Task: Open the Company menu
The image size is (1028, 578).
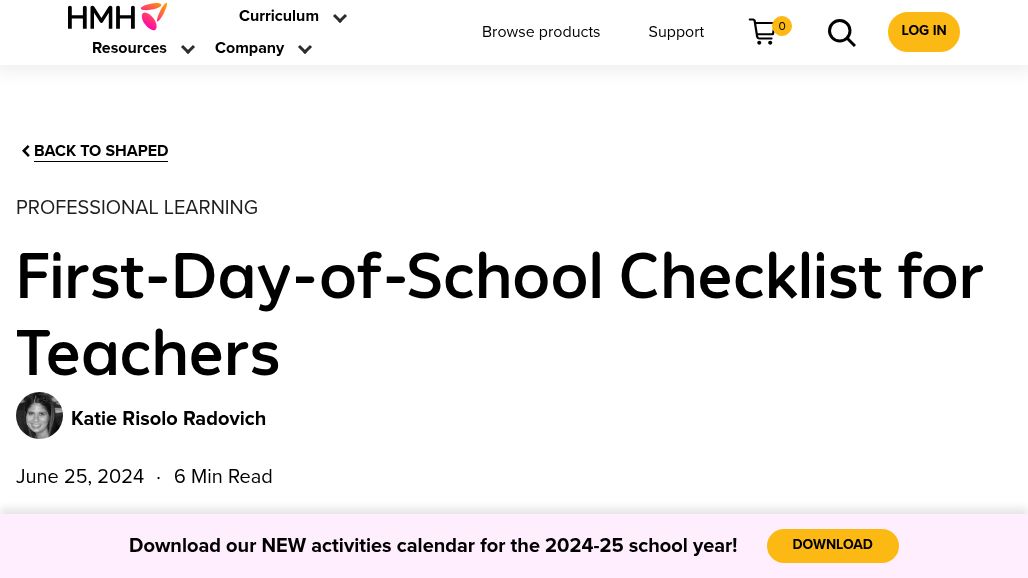Action: point(249,48)
